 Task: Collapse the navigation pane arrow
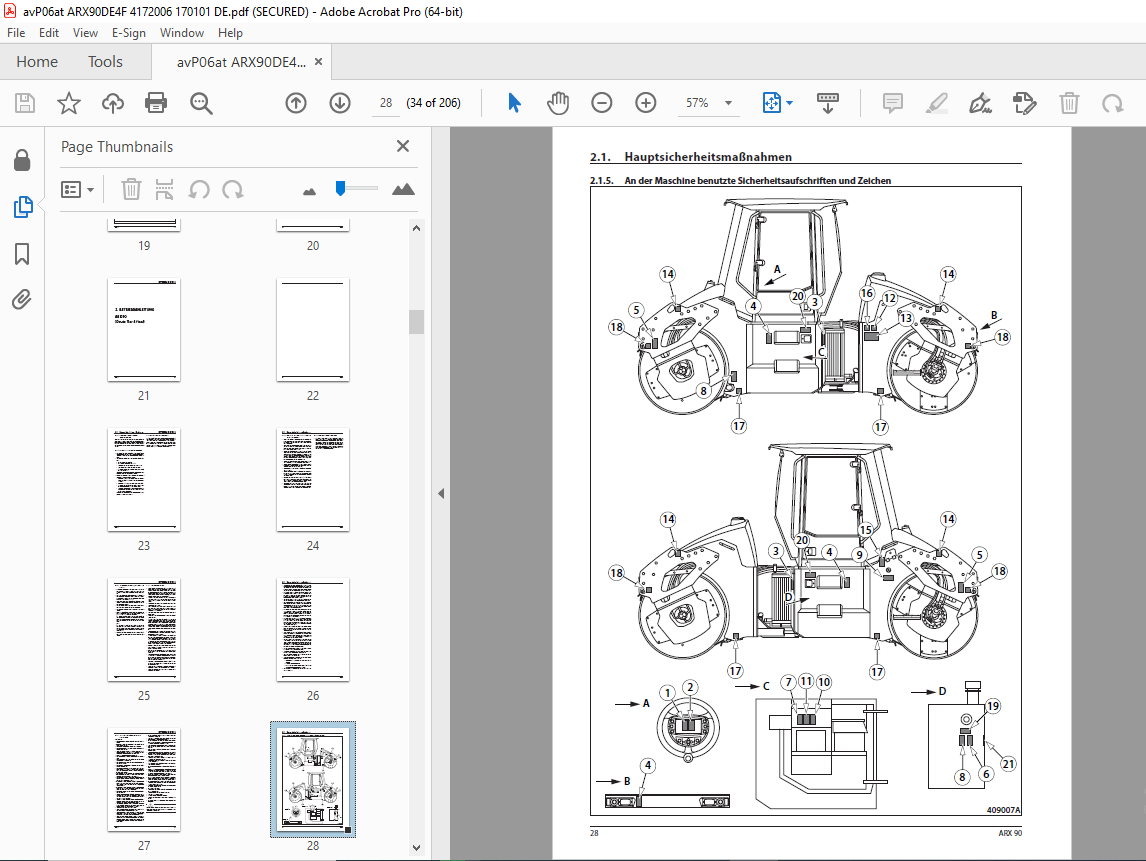coord(441,493)
